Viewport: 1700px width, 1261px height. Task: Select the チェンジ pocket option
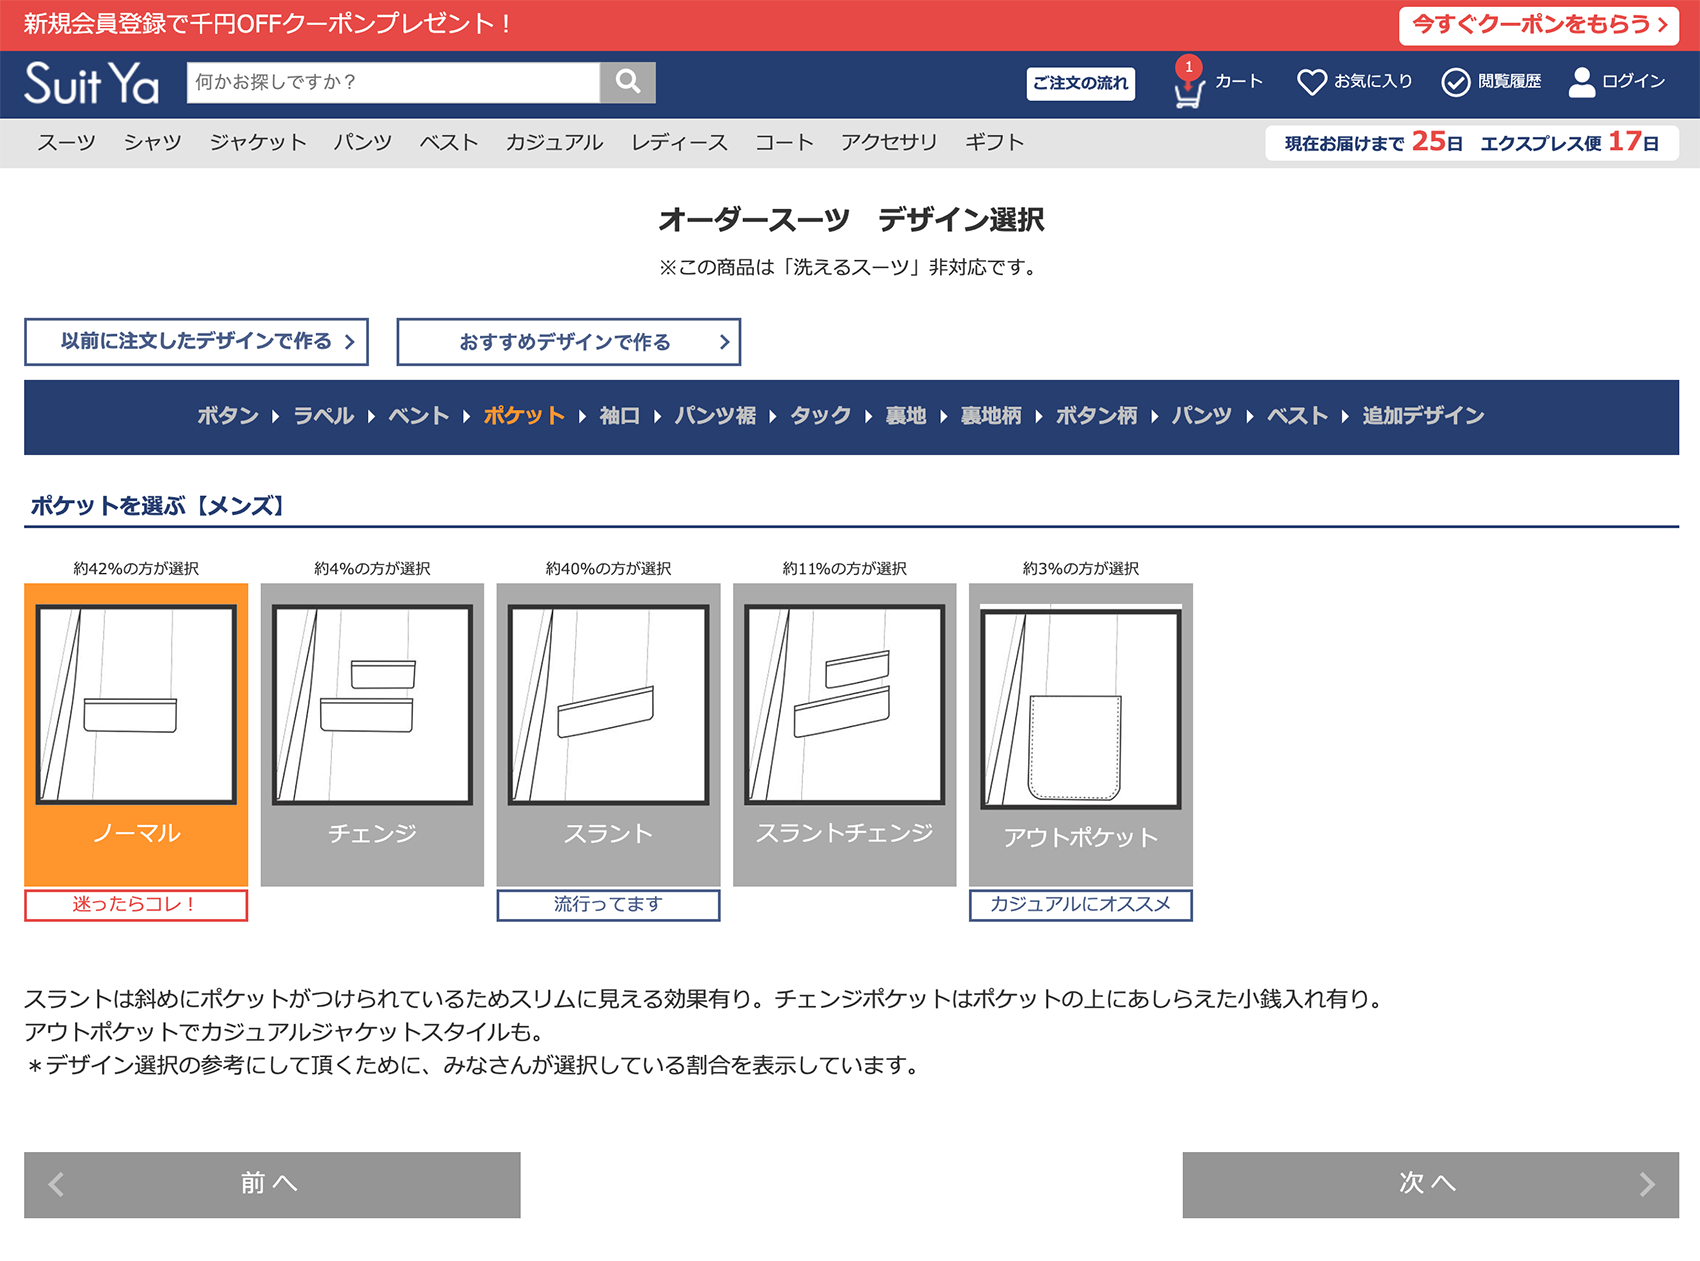click(372, 733)
